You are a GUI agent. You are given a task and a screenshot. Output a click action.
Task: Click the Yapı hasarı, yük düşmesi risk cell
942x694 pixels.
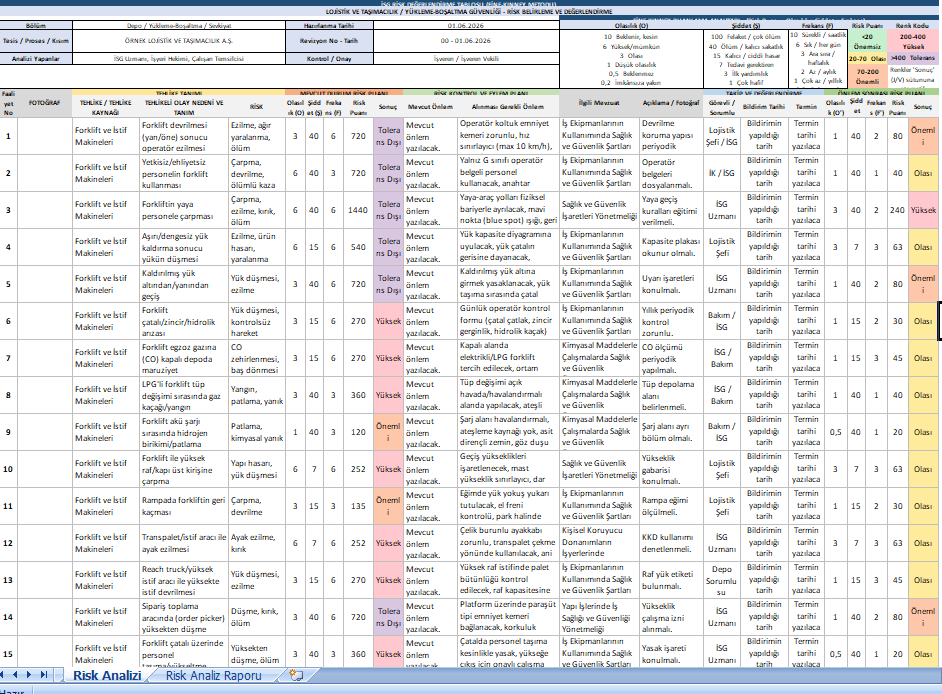[257, 469]
